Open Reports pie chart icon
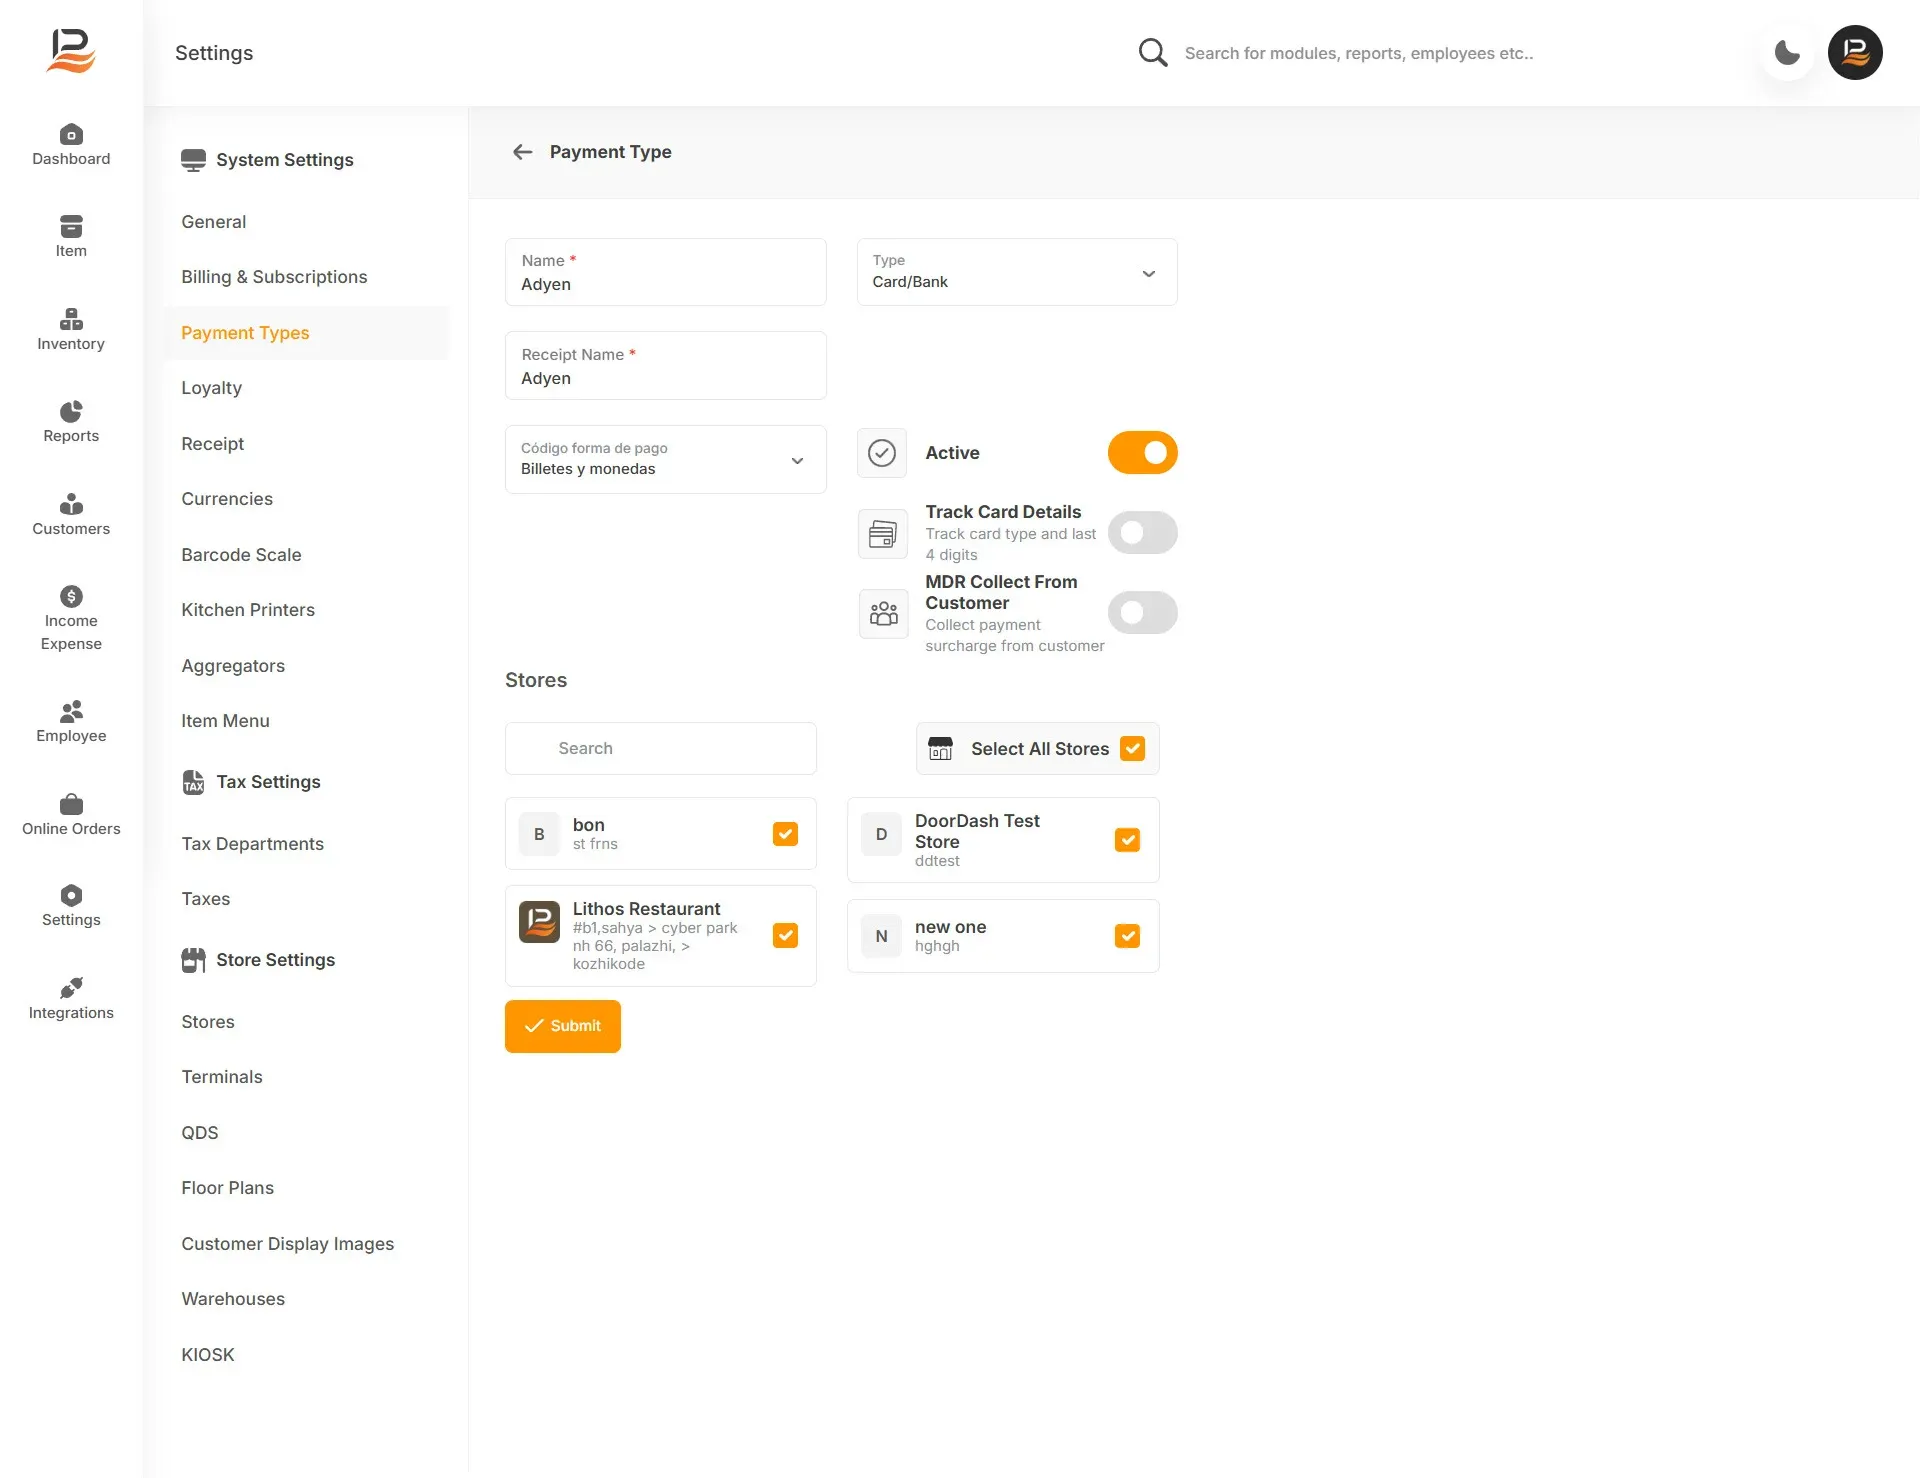Image resolution: width=1920 pixels, height=1478 pixels. click(x=71, y=411)
